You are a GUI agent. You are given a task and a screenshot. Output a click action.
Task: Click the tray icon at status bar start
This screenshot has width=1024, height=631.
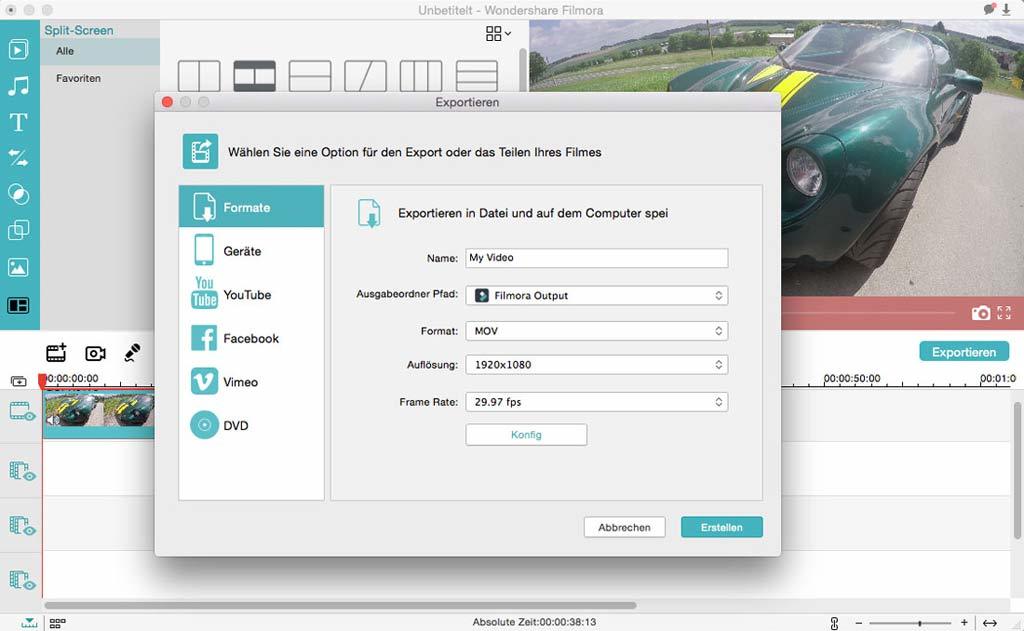pyautogui.click(x=29, y=623)
